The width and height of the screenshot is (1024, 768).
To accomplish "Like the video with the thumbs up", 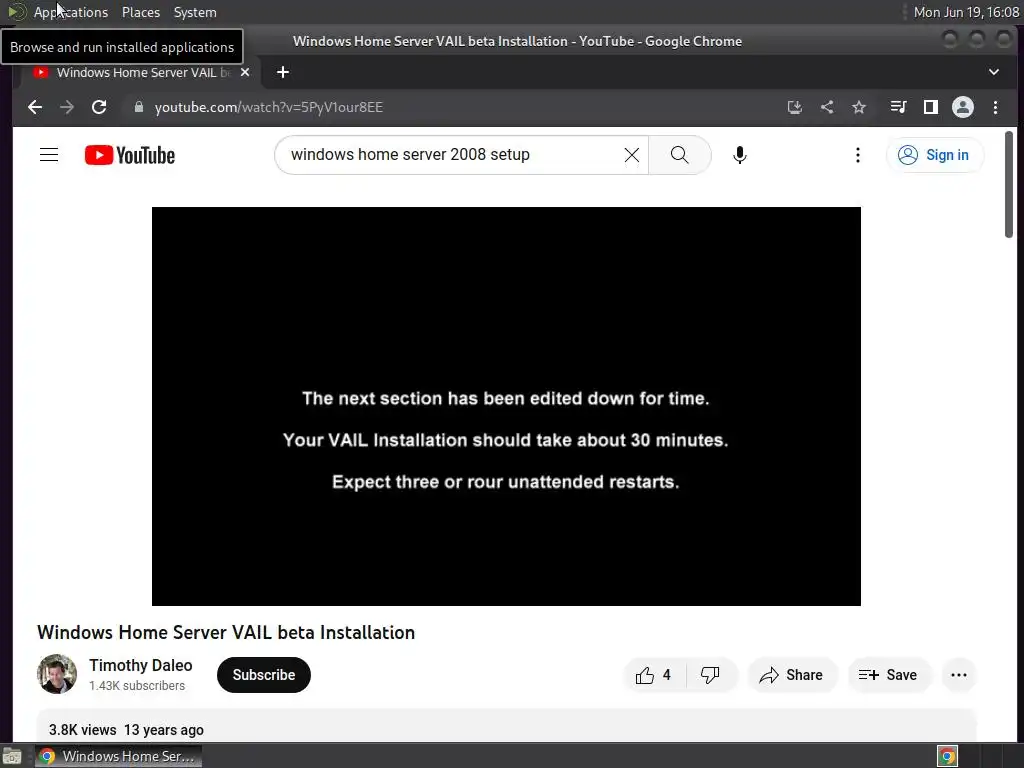I will click(654, 675).
